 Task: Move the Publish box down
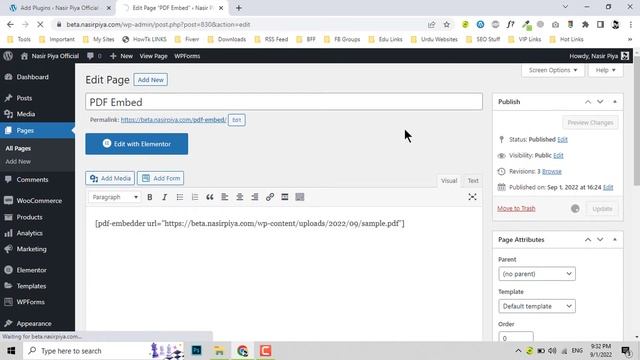[x=600, y=102]
